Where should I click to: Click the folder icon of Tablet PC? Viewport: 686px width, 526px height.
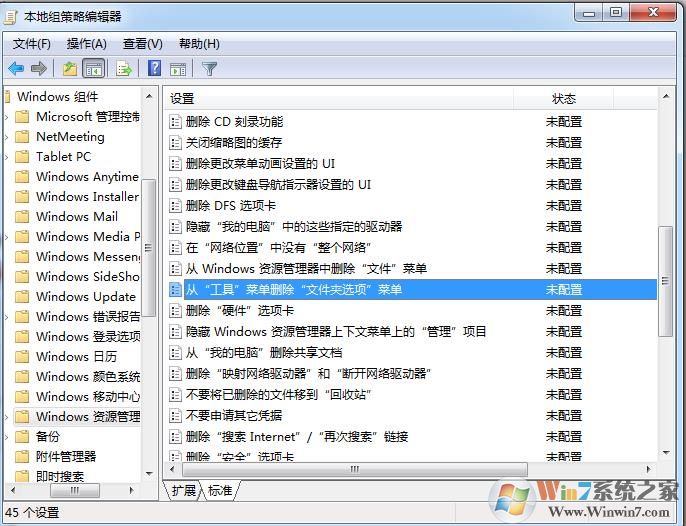[22, 157]
